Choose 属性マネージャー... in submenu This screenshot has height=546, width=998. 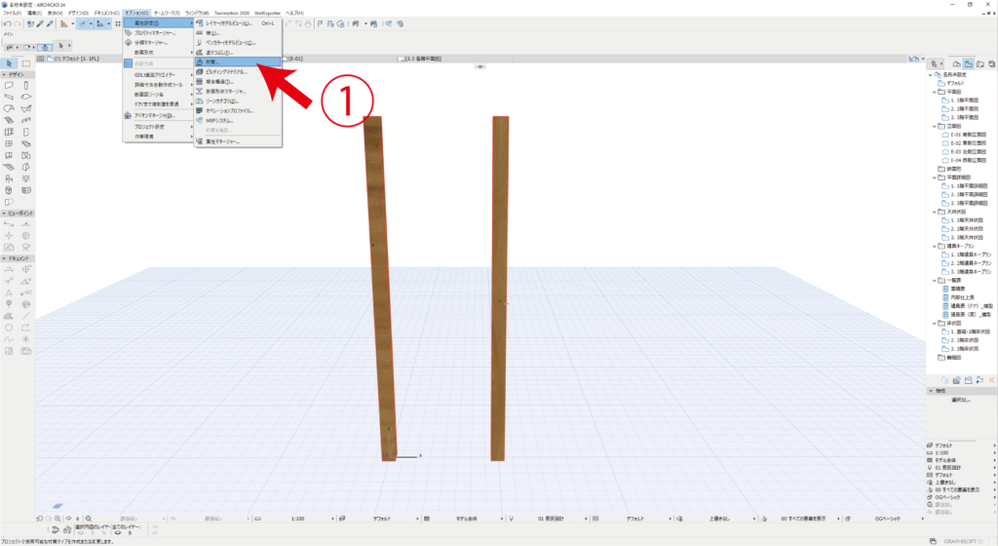[237, 141]
